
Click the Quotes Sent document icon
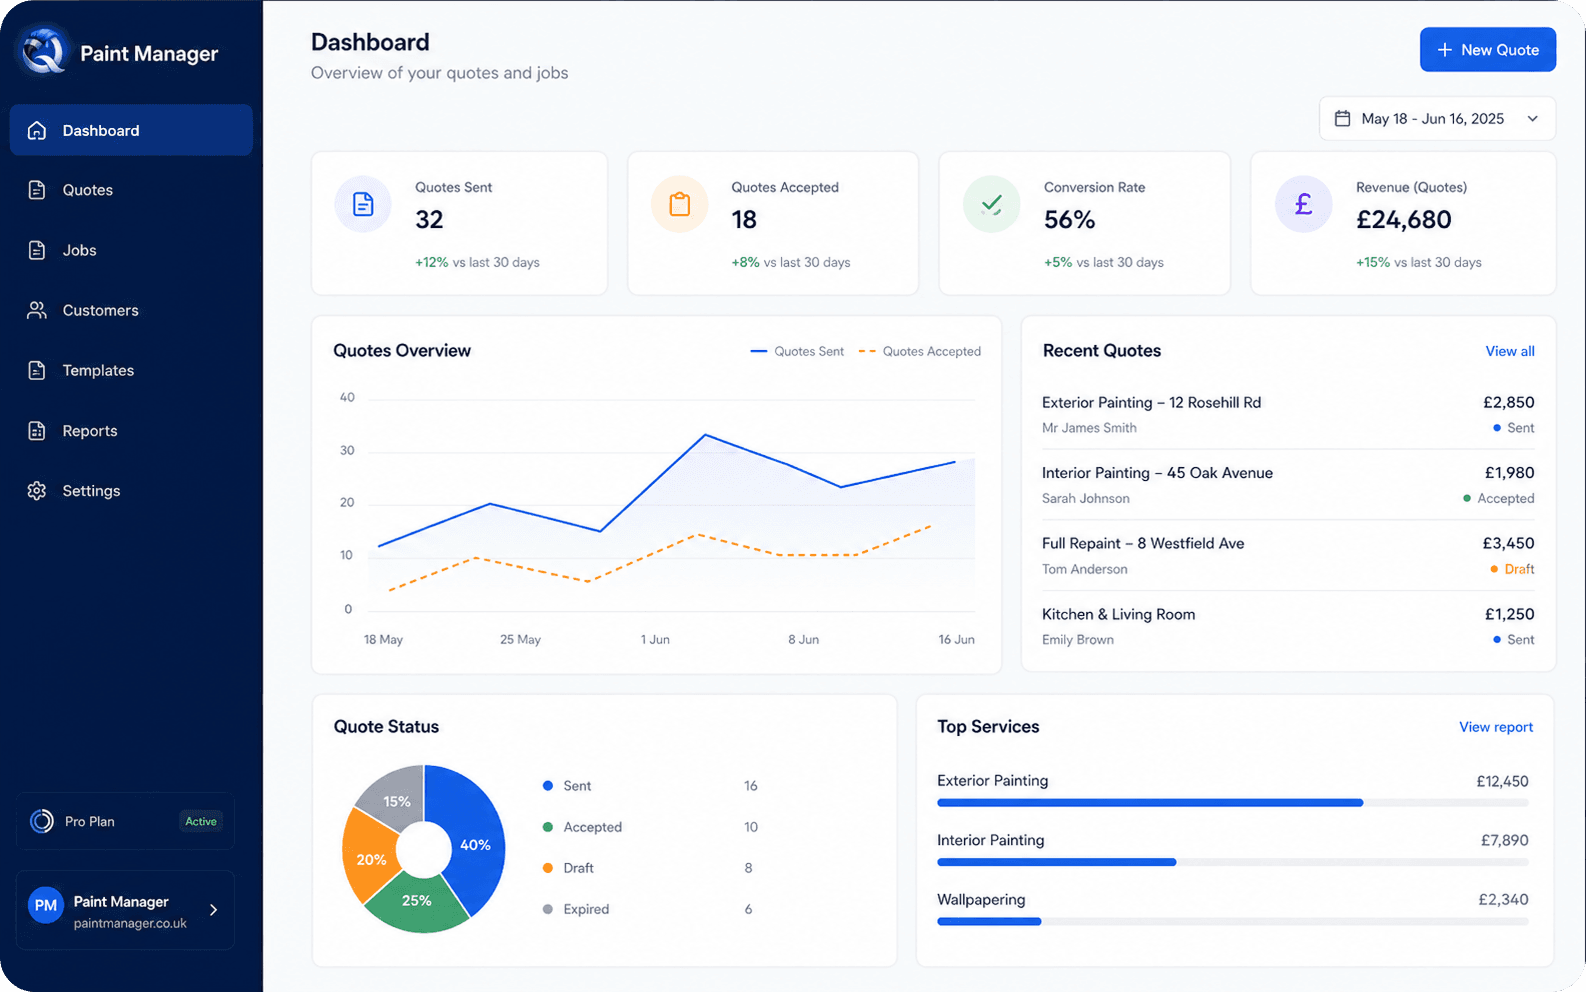point(363,204)
